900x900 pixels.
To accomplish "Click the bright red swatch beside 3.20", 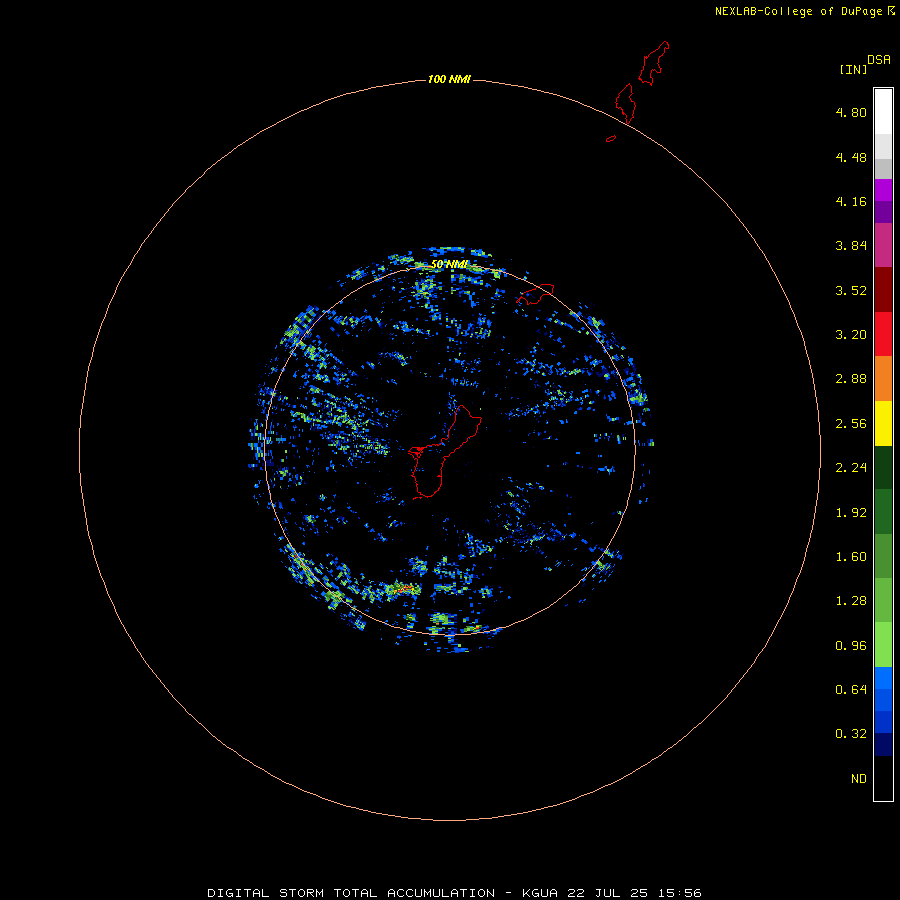I will [883, 334].
